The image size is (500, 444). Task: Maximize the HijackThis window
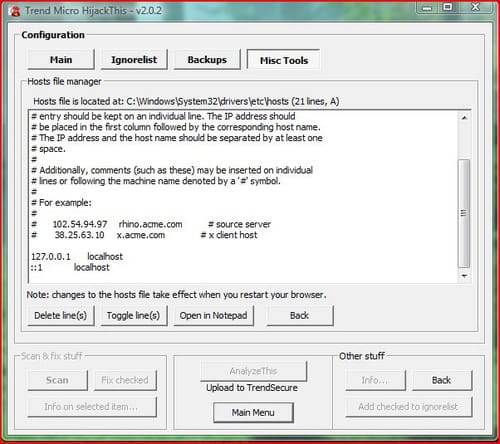pyautogui.click(x=448, y=7)
